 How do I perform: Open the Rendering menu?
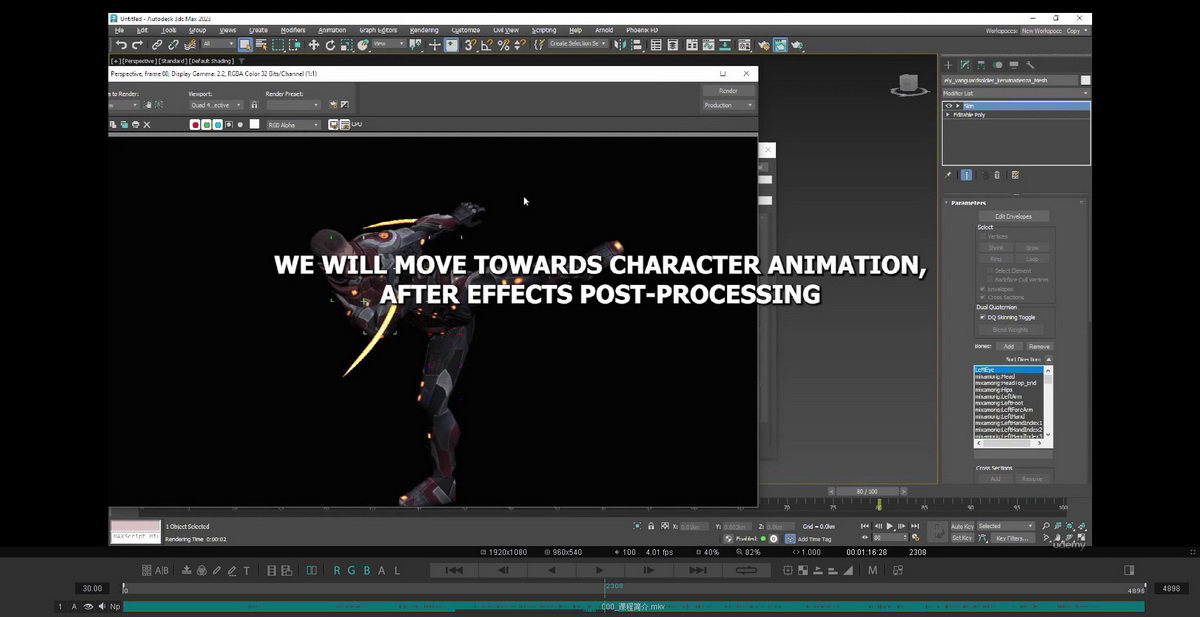click(x=424, y=30)
